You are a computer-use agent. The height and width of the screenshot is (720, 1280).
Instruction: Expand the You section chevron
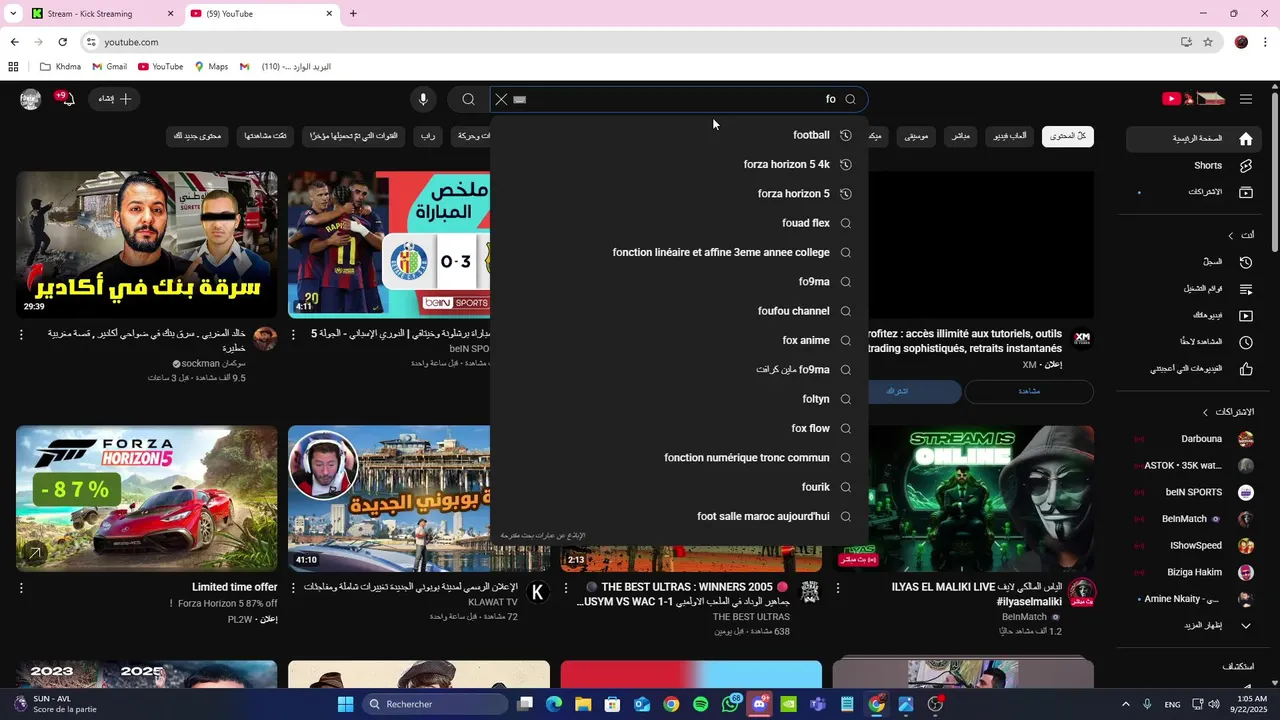1230,235
